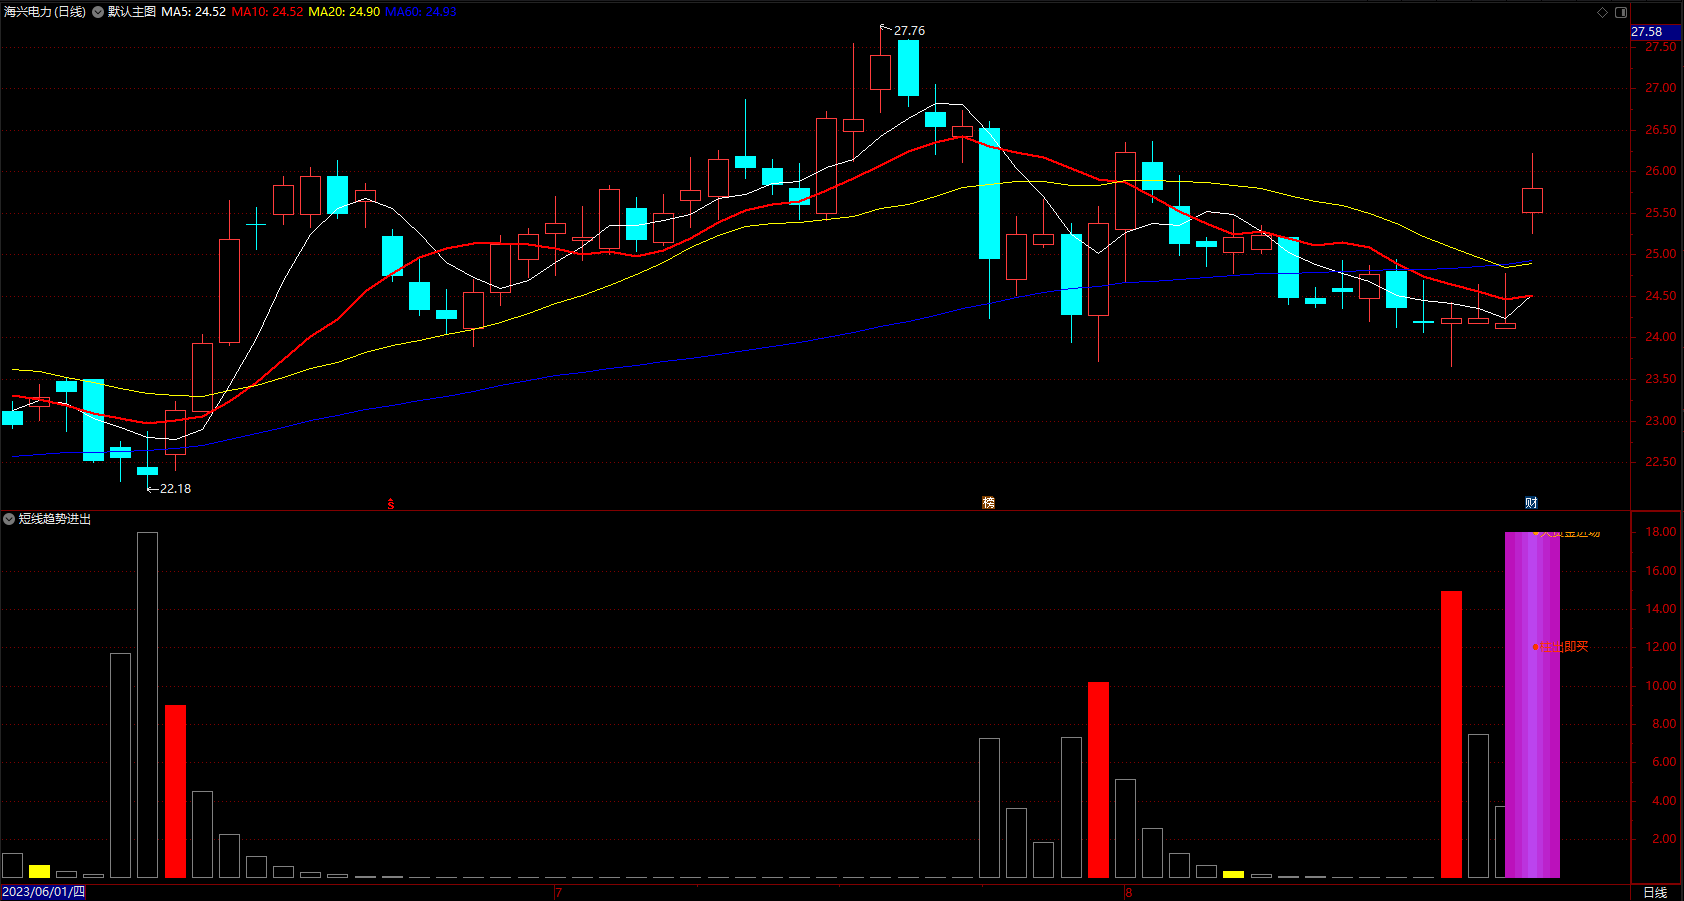Click the red S marker below the chart
Image resolution: width=1684 pixels, height=901 pixels.
pos(391,504)
